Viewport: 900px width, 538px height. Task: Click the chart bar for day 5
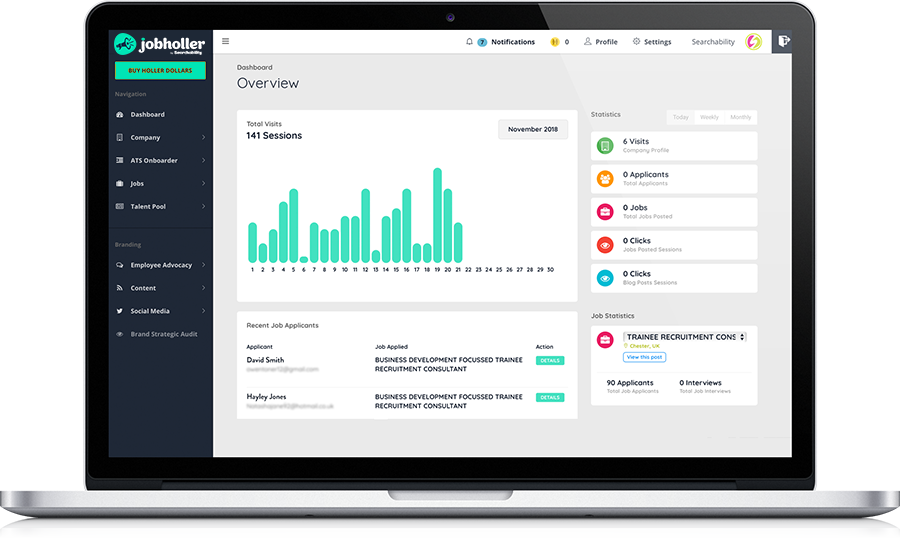click(293, 226)
